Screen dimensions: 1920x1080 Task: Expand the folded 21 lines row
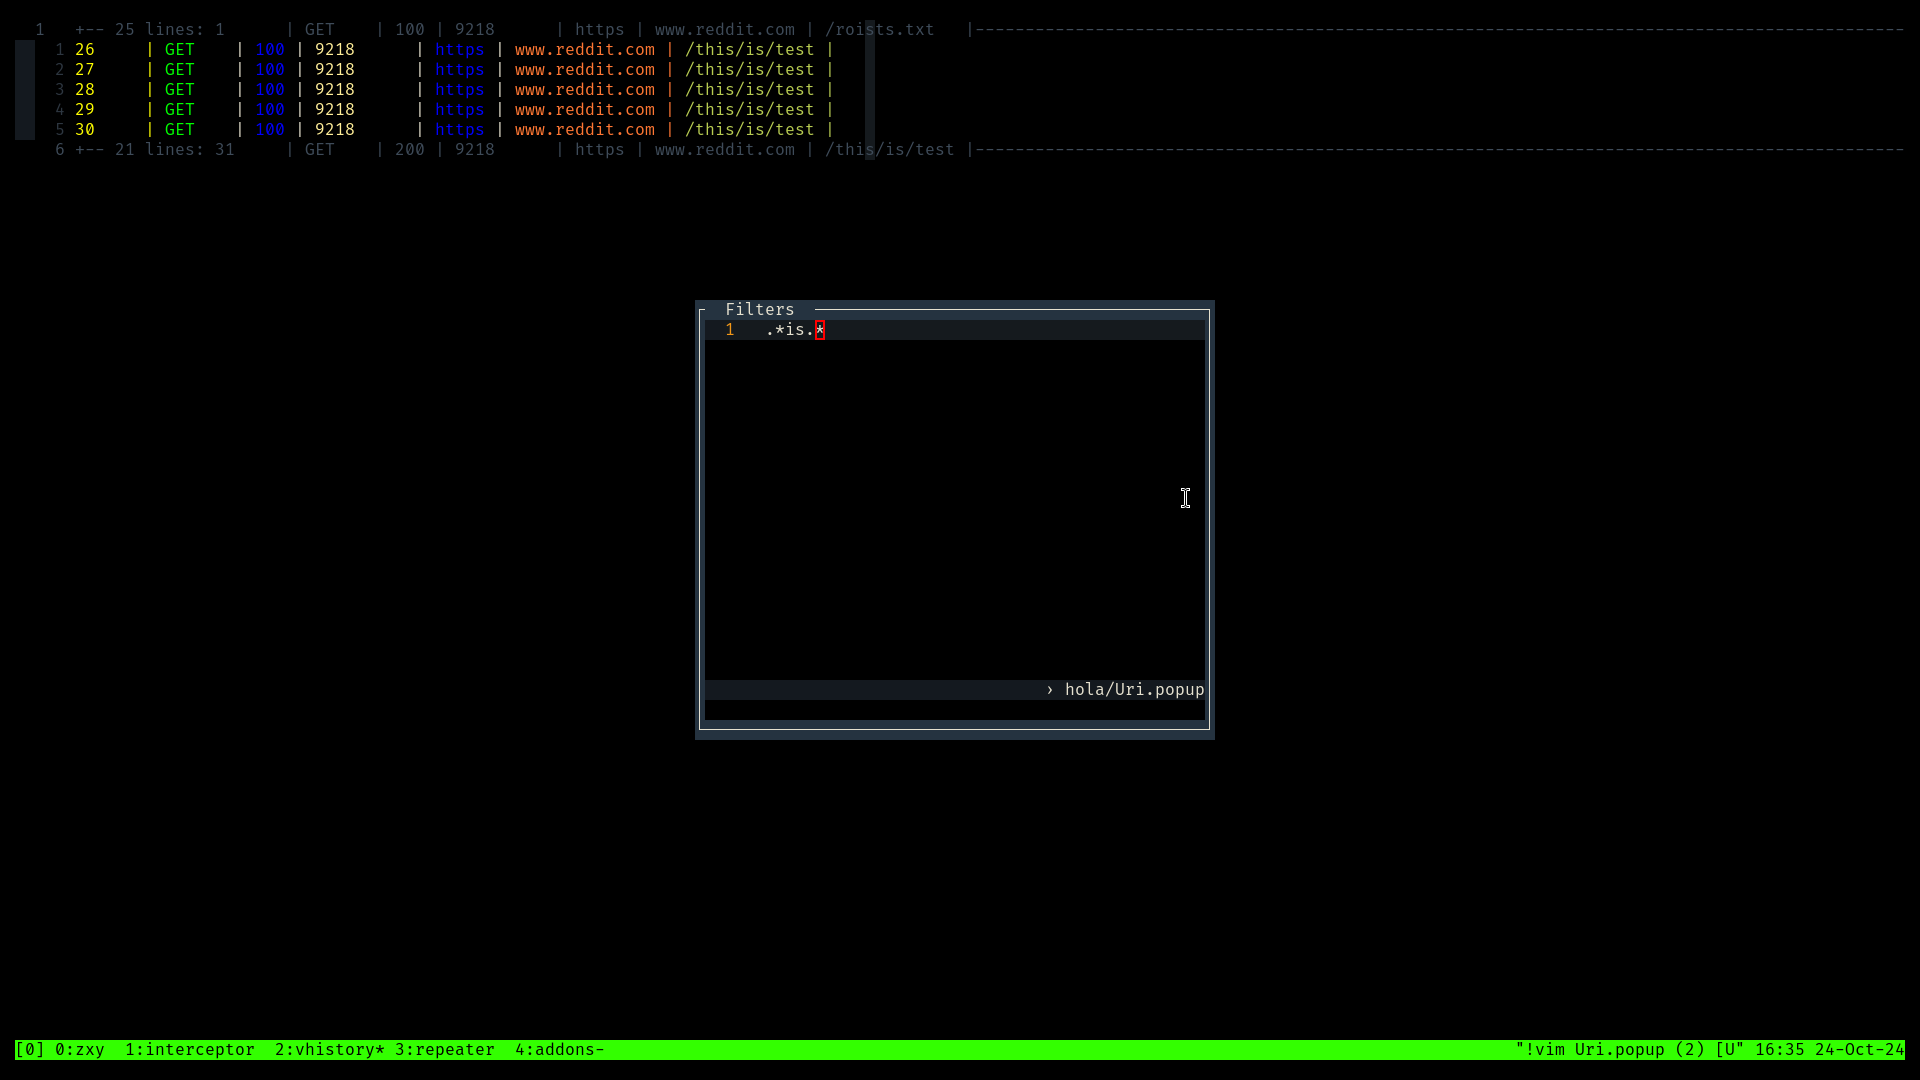(x=155, y=150)
